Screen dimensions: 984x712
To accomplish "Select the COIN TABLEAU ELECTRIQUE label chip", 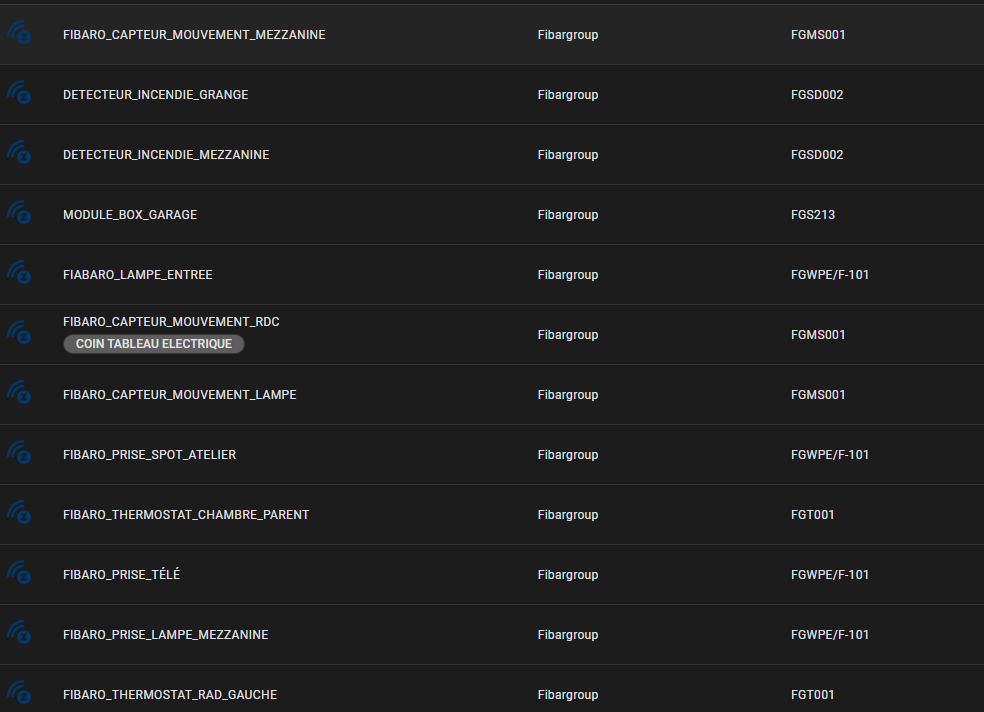I will coord(154,344).
